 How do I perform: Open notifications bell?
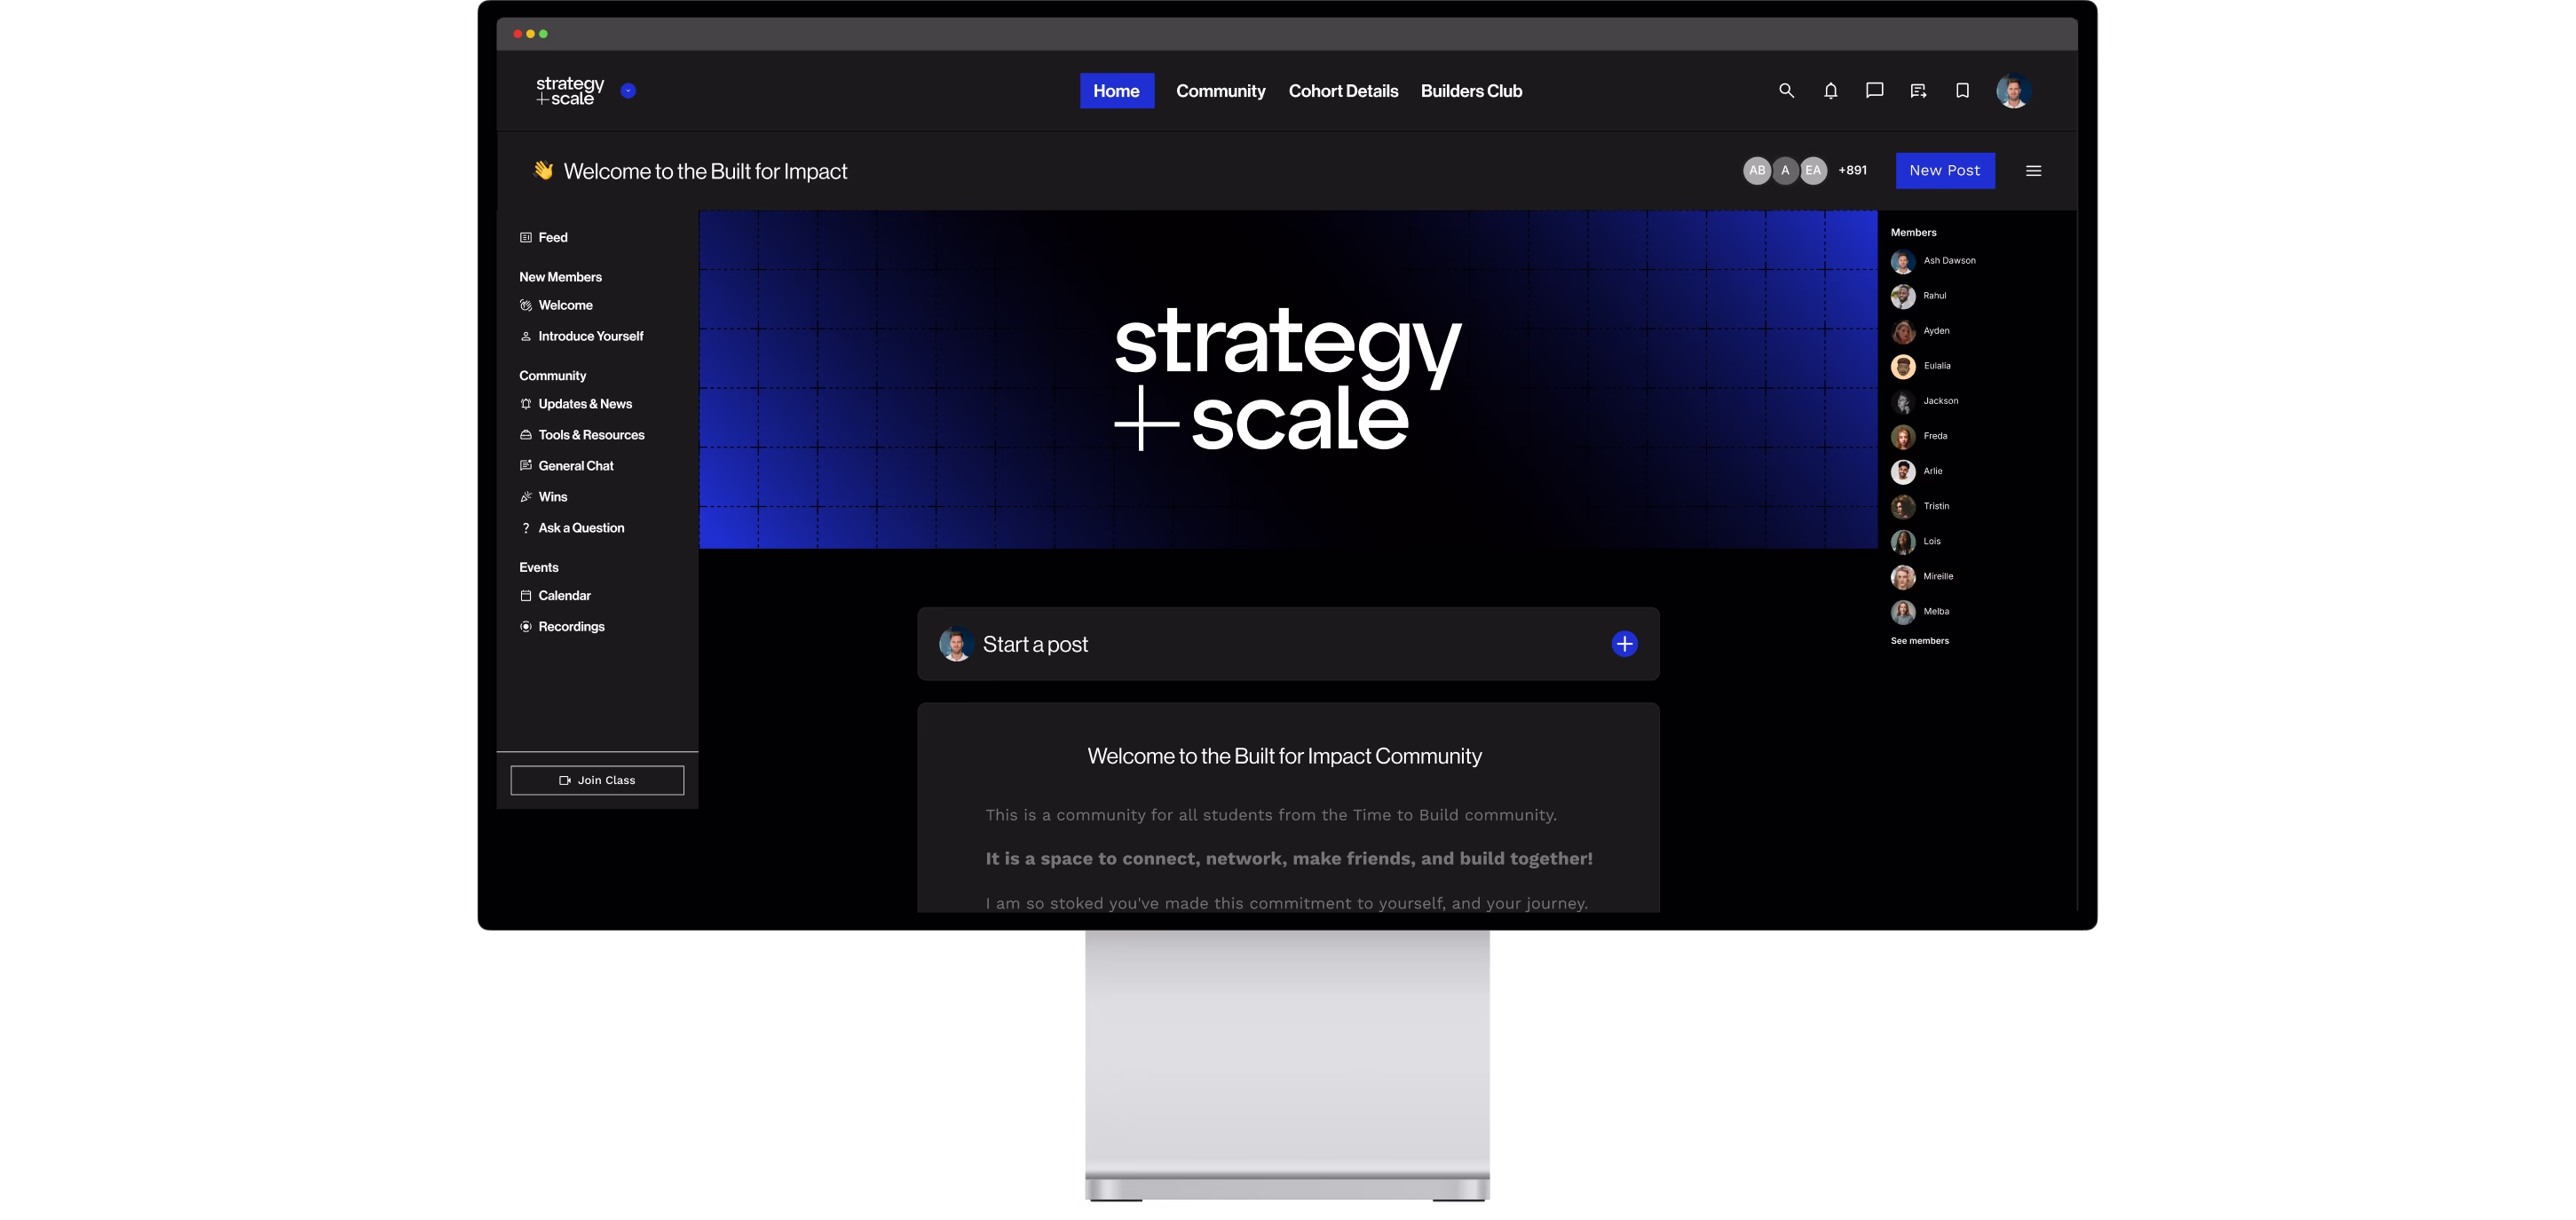(x=1830, y=91)
